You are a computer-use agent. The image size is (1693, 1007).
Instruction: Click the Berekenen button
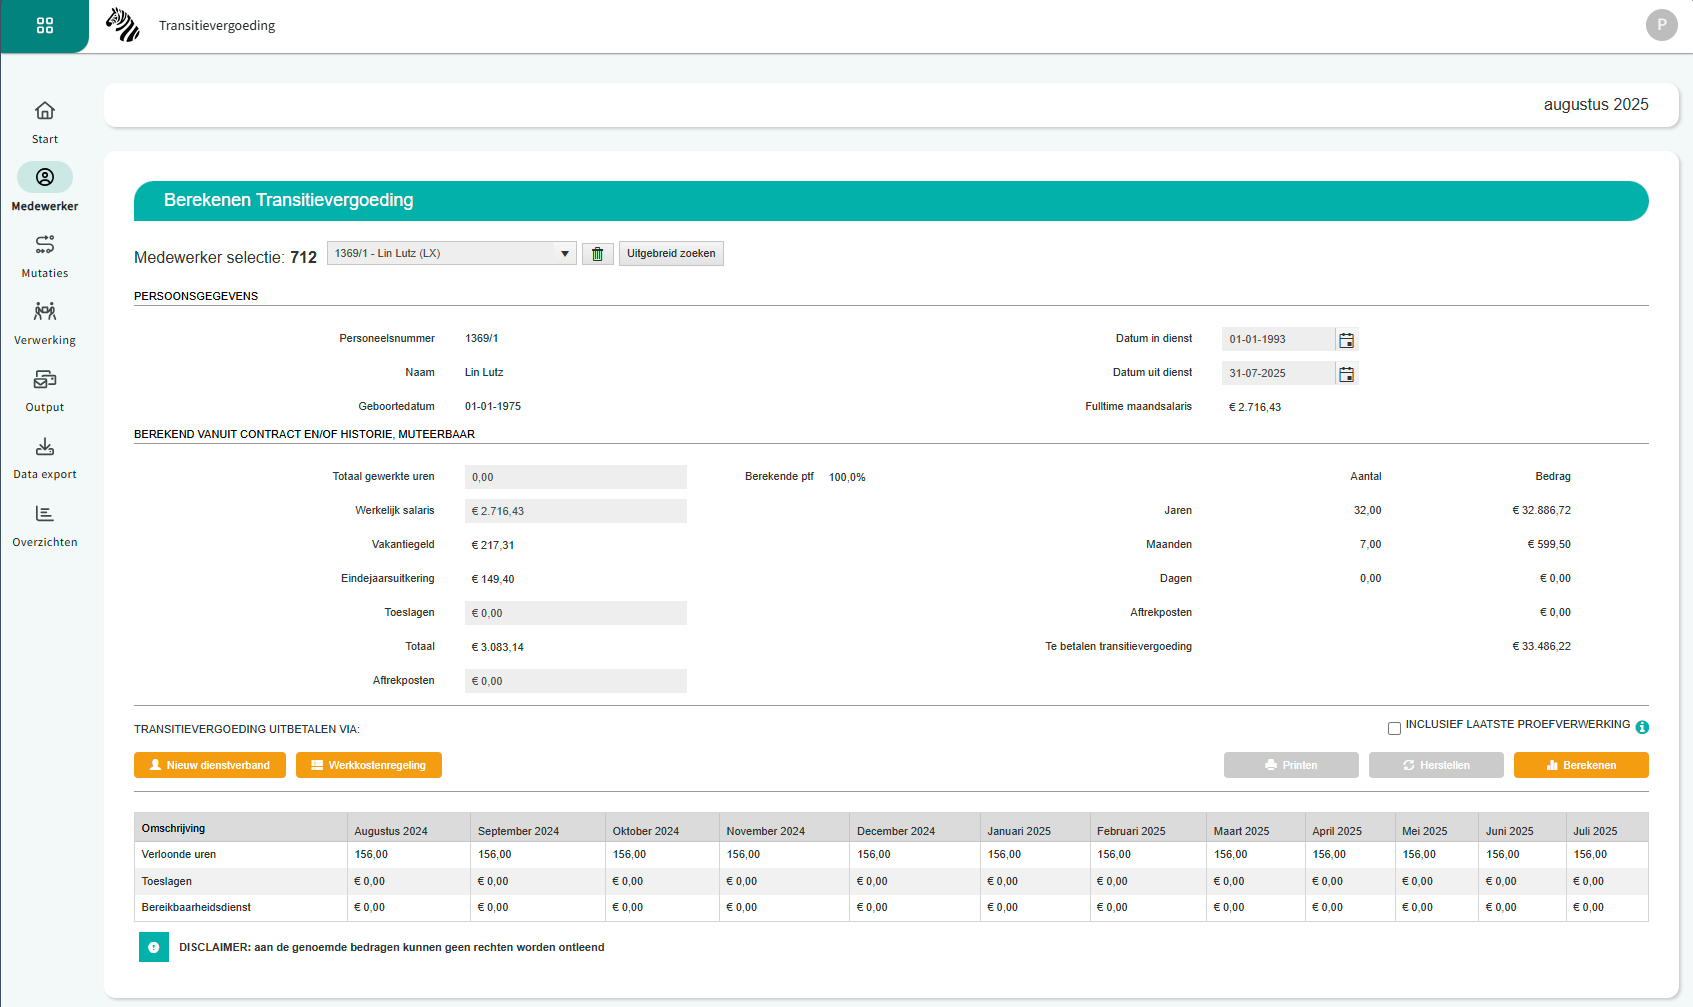[1581, 765]
